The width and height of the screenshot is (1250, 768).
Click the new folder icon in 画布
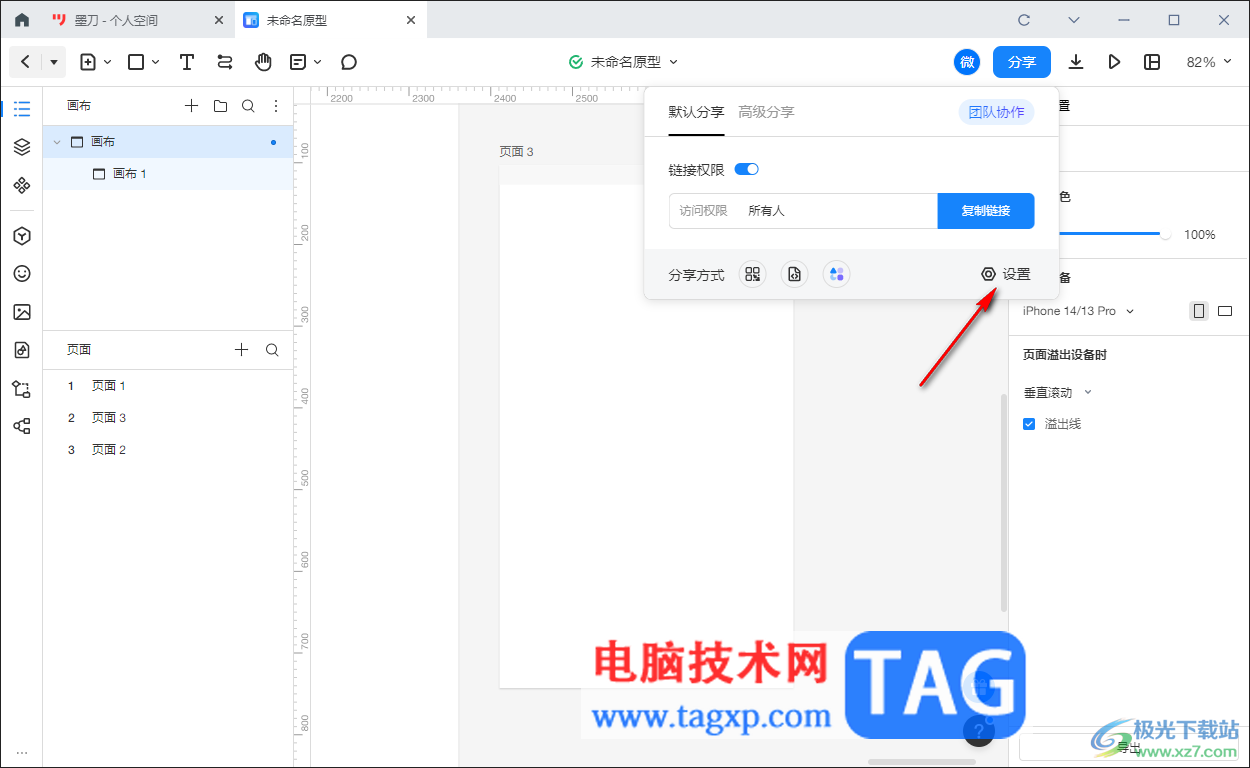pyautogui.click(x=220, y=106)
